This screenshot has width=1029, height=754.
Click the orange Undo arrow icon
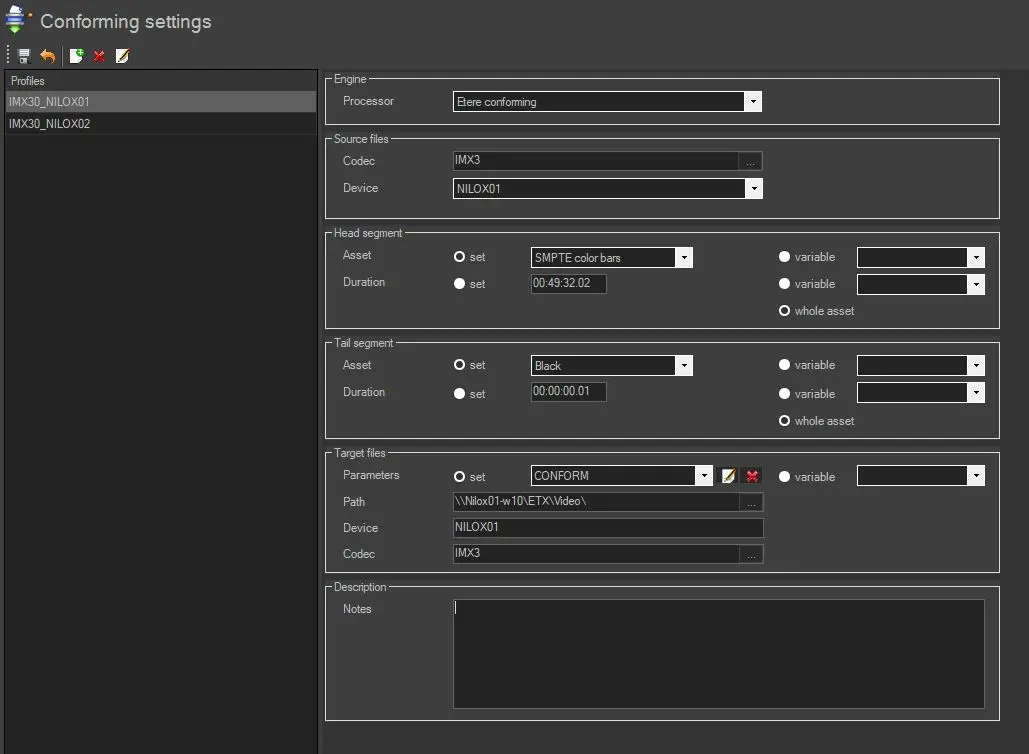(x=47, y=56)
